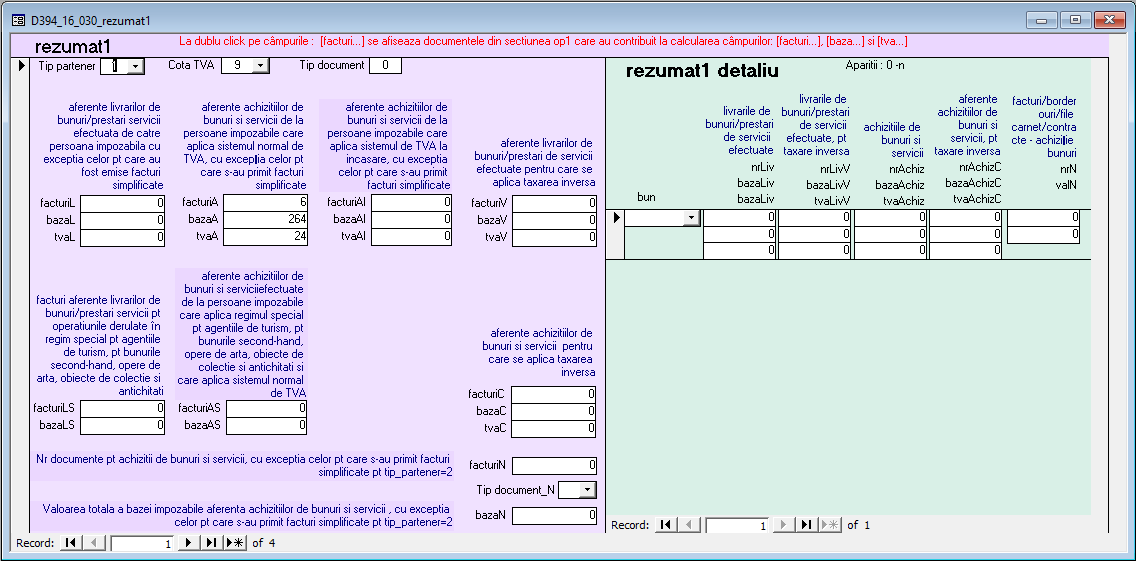Click main record number box

tap(143, 543)
